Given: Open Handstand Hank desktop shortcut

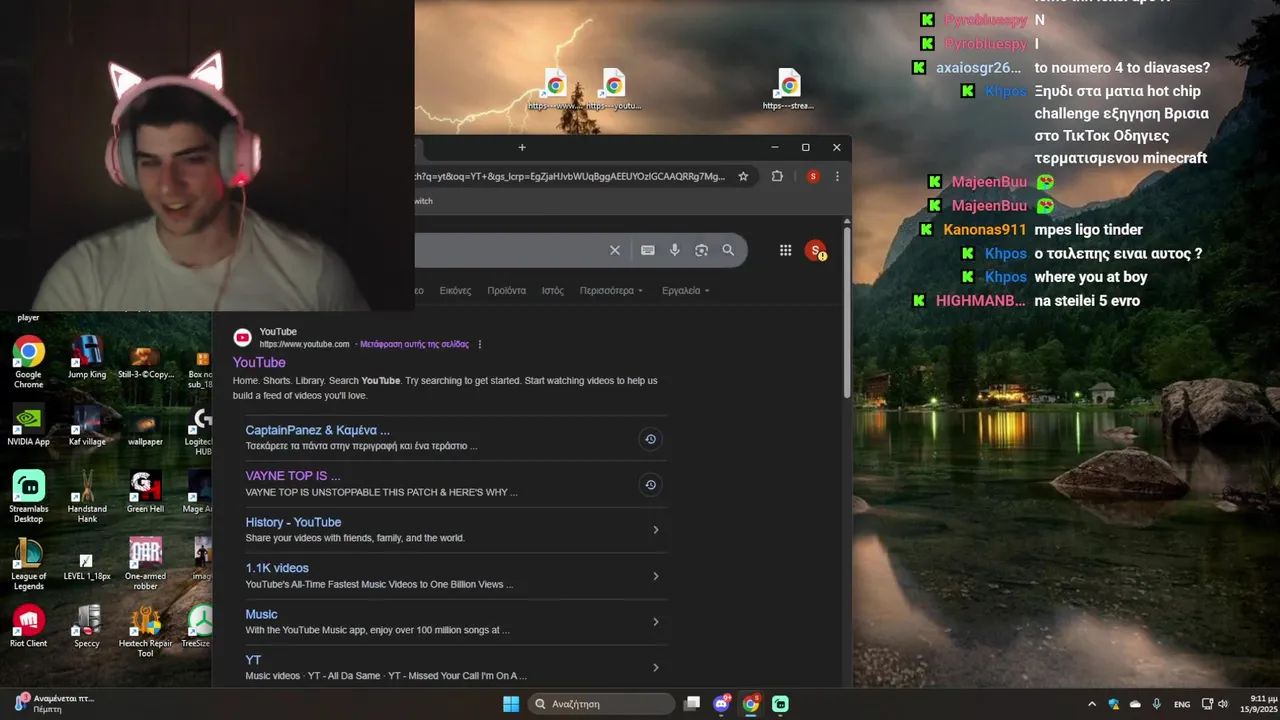Looking at the screenshot, I should coord(87,497).
